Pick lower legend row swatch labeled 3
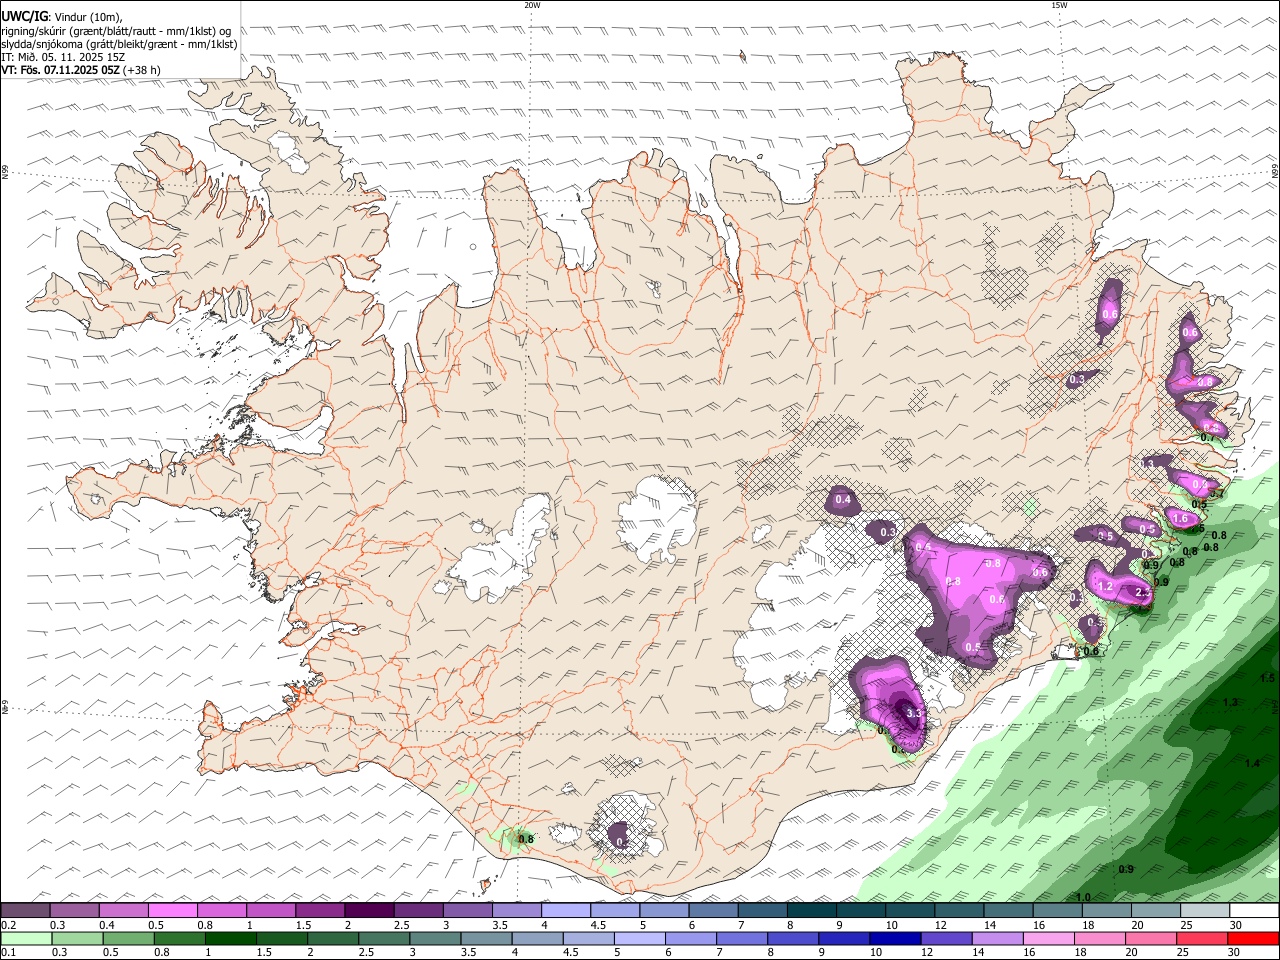Screen dimensions: 1280x960 point(437,938)
